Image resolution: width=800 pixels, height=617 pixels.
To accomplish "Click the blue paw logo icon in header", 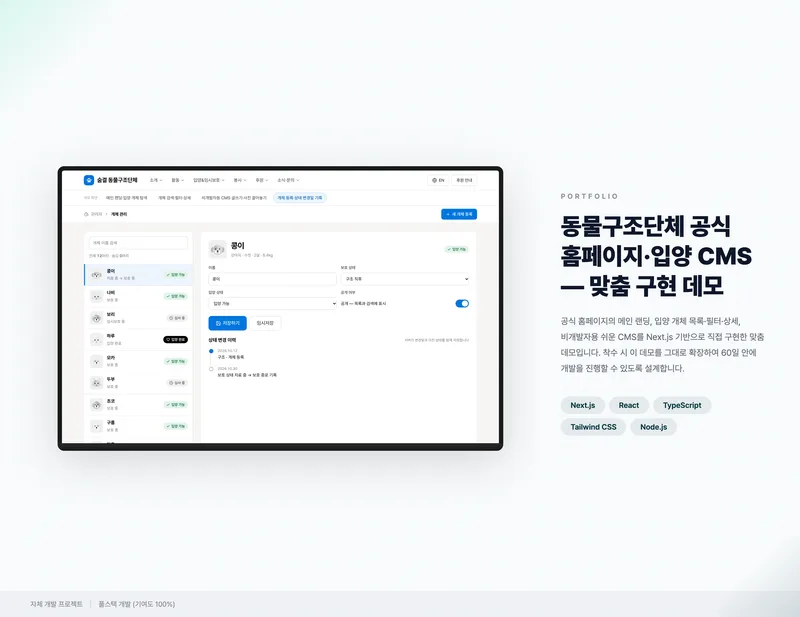I will tap(89, 180).
